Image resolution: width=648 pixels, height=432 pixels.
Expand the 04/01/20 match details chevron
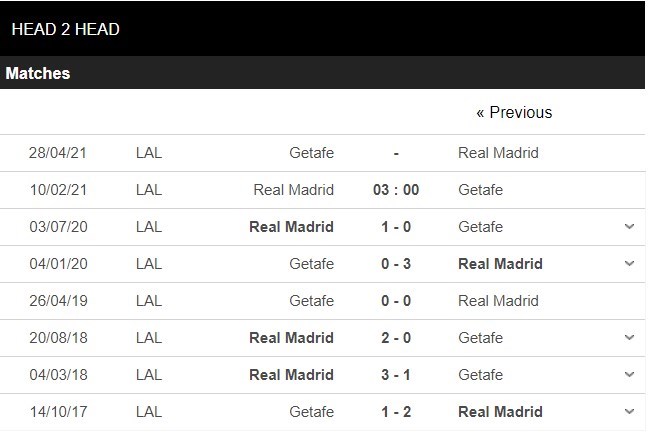pos(629,264)
